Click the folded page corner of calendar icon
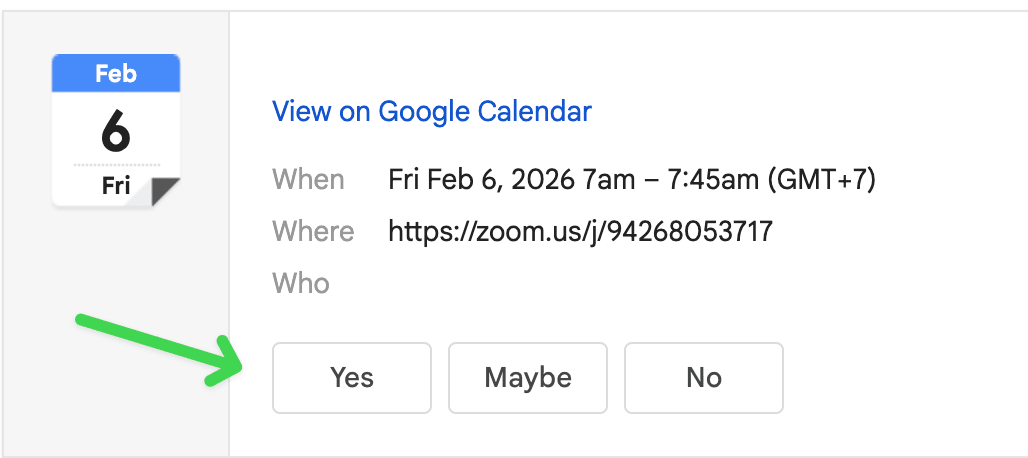1028x458 pixels. (165, 191)
